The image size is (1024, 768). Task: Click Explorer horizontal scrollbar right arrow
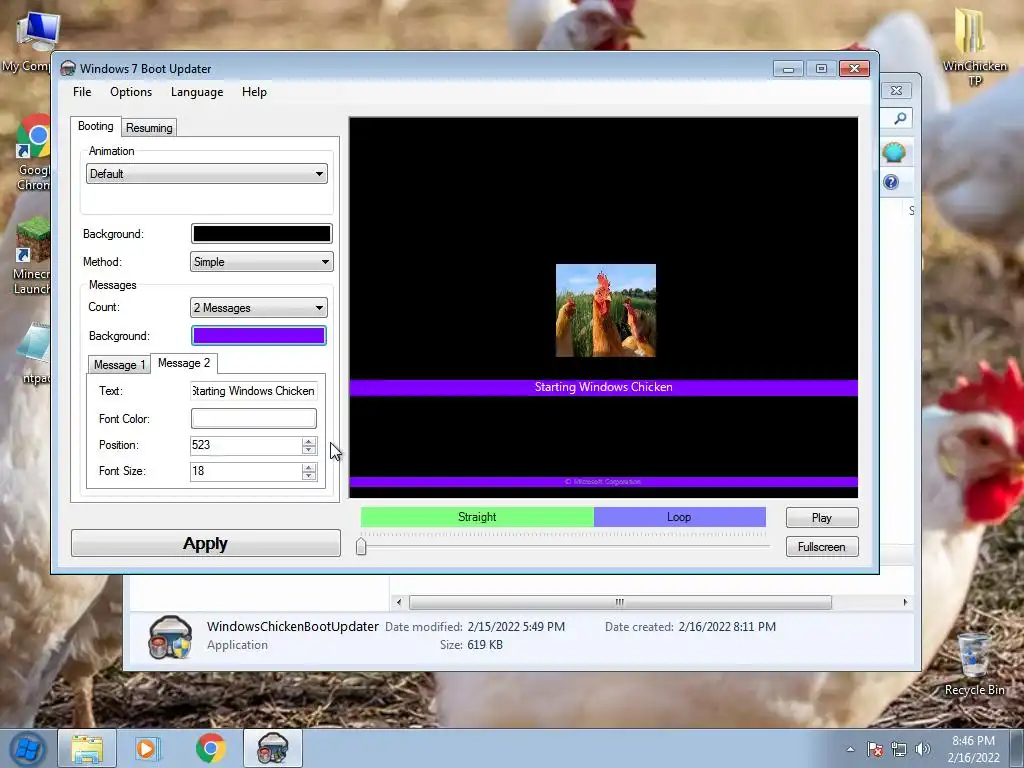pyautogui.click(x=905, y=602)
